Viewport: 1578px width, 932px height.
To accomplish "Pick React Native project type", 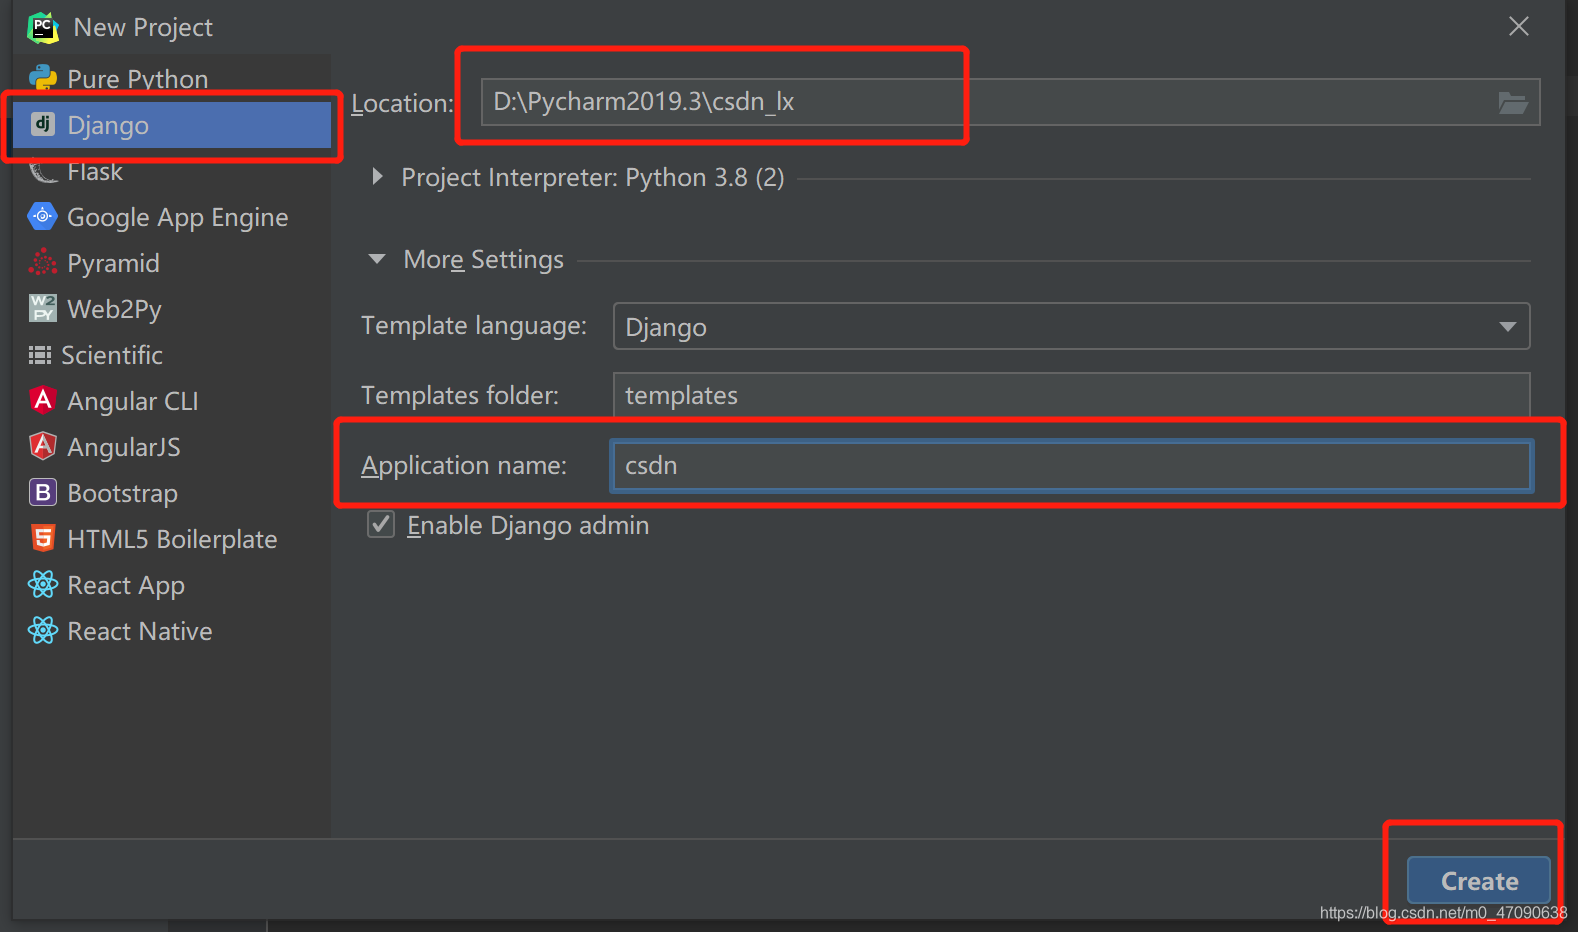I will (172, 631).
